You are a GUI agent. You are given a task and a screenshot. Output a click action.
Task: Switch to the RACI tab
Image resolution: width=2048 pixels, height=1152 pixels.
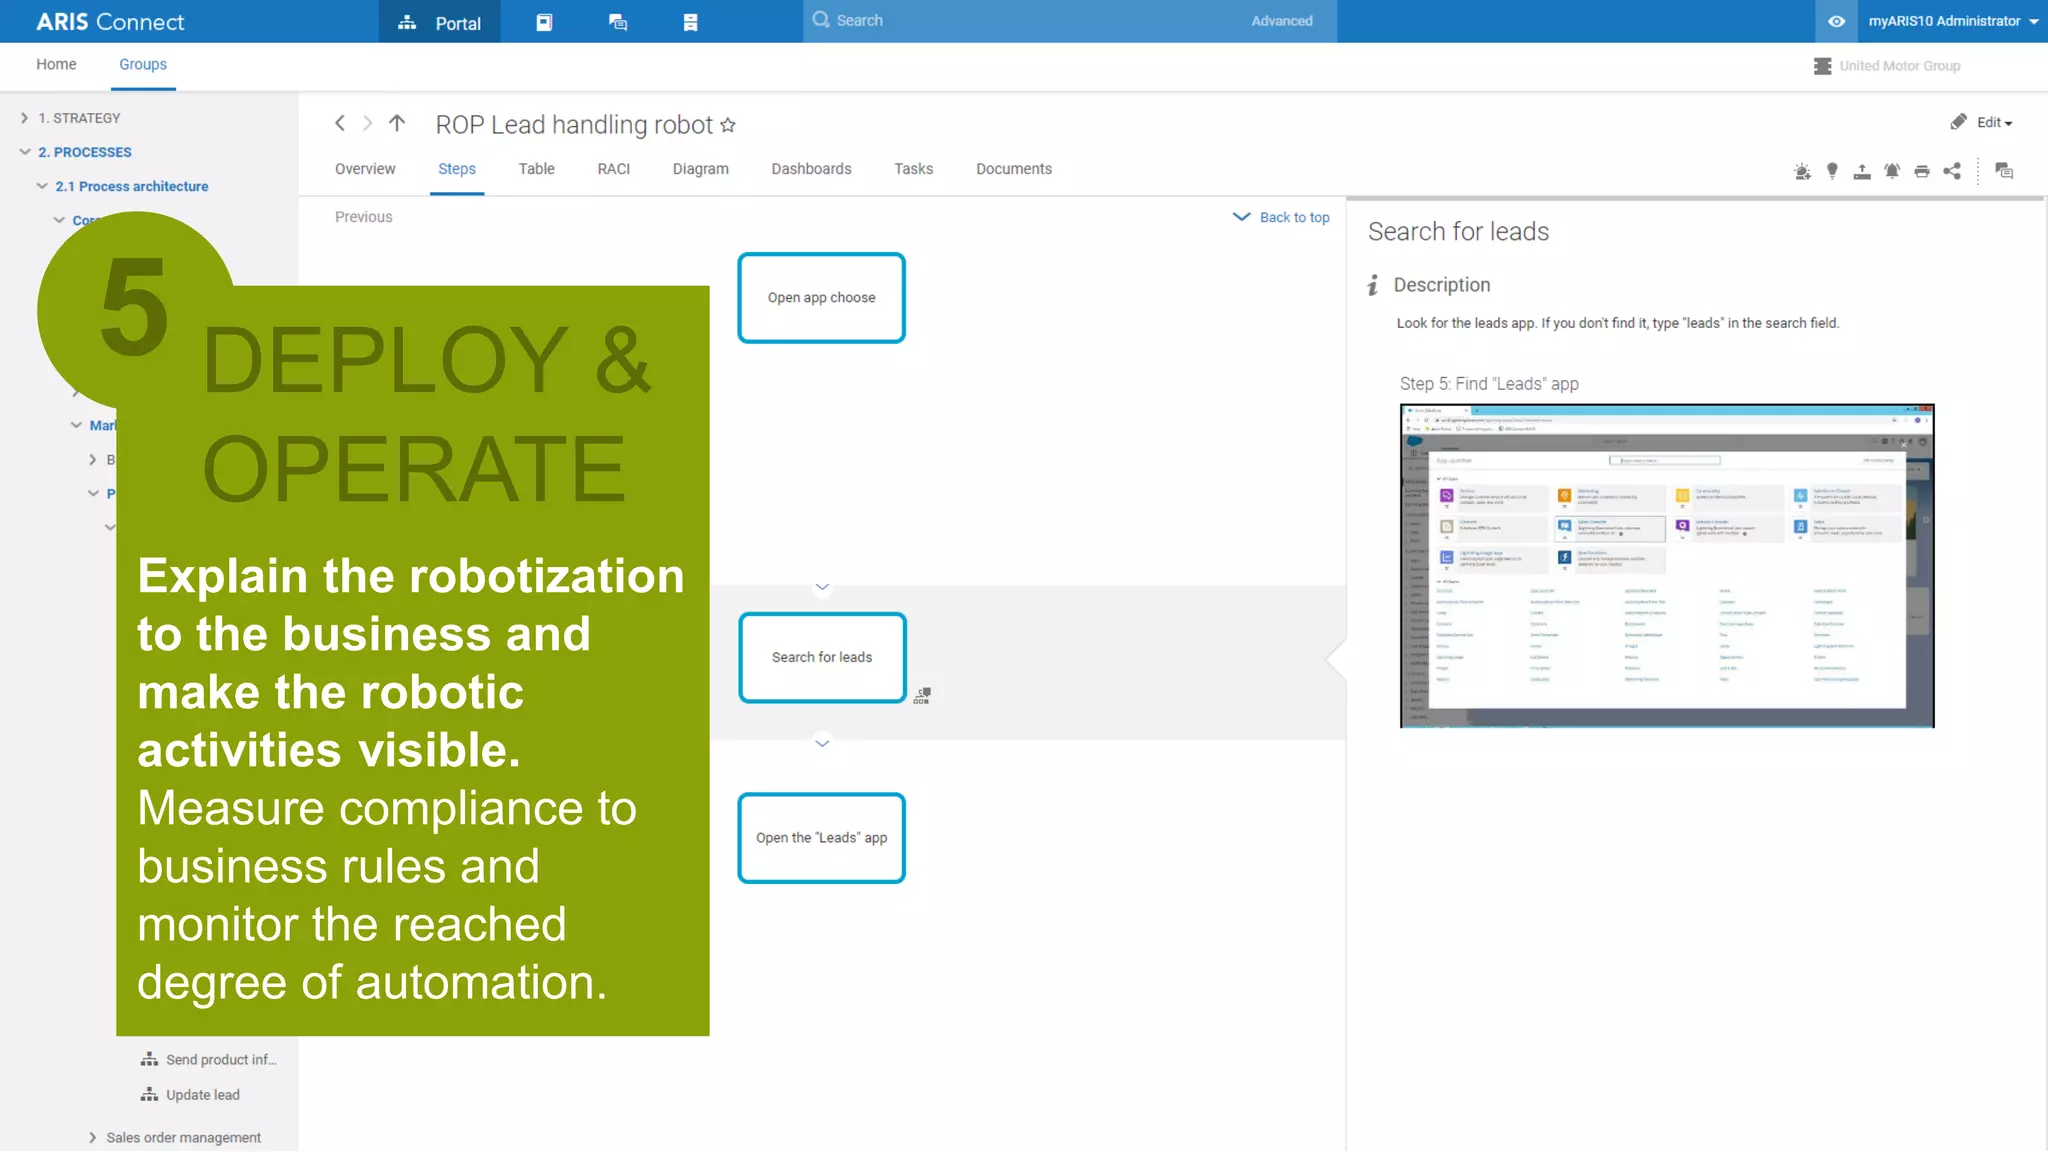click(x=613, y=169)
